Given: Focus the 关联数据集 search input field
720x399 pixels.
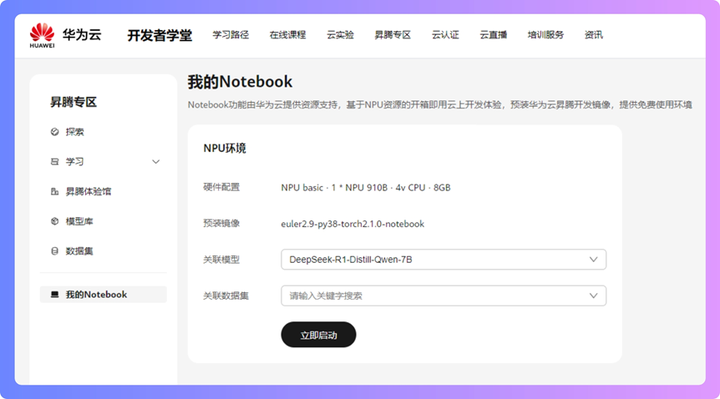Looking at the screenshot, I should [444, 296].
